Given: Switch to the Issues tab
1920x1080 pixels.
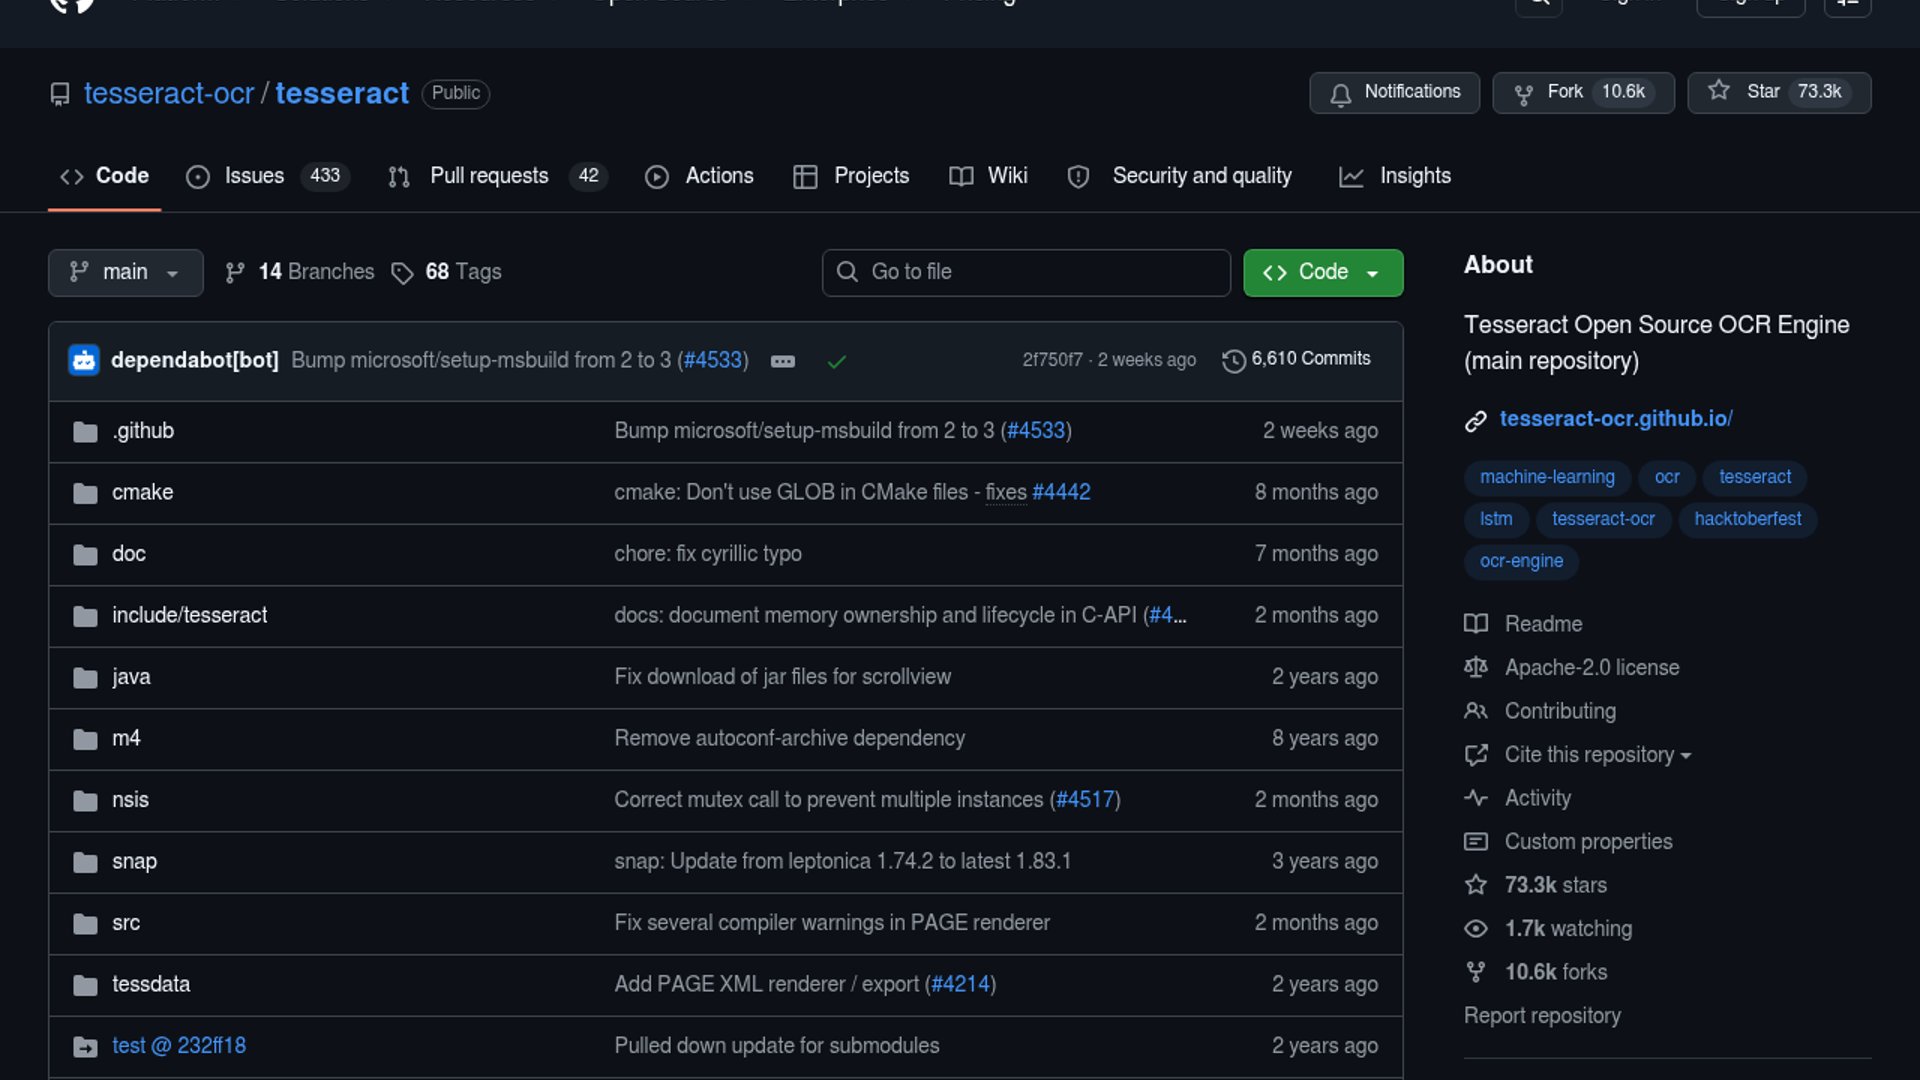Looking at the screenshot, I should pos(254,176).
